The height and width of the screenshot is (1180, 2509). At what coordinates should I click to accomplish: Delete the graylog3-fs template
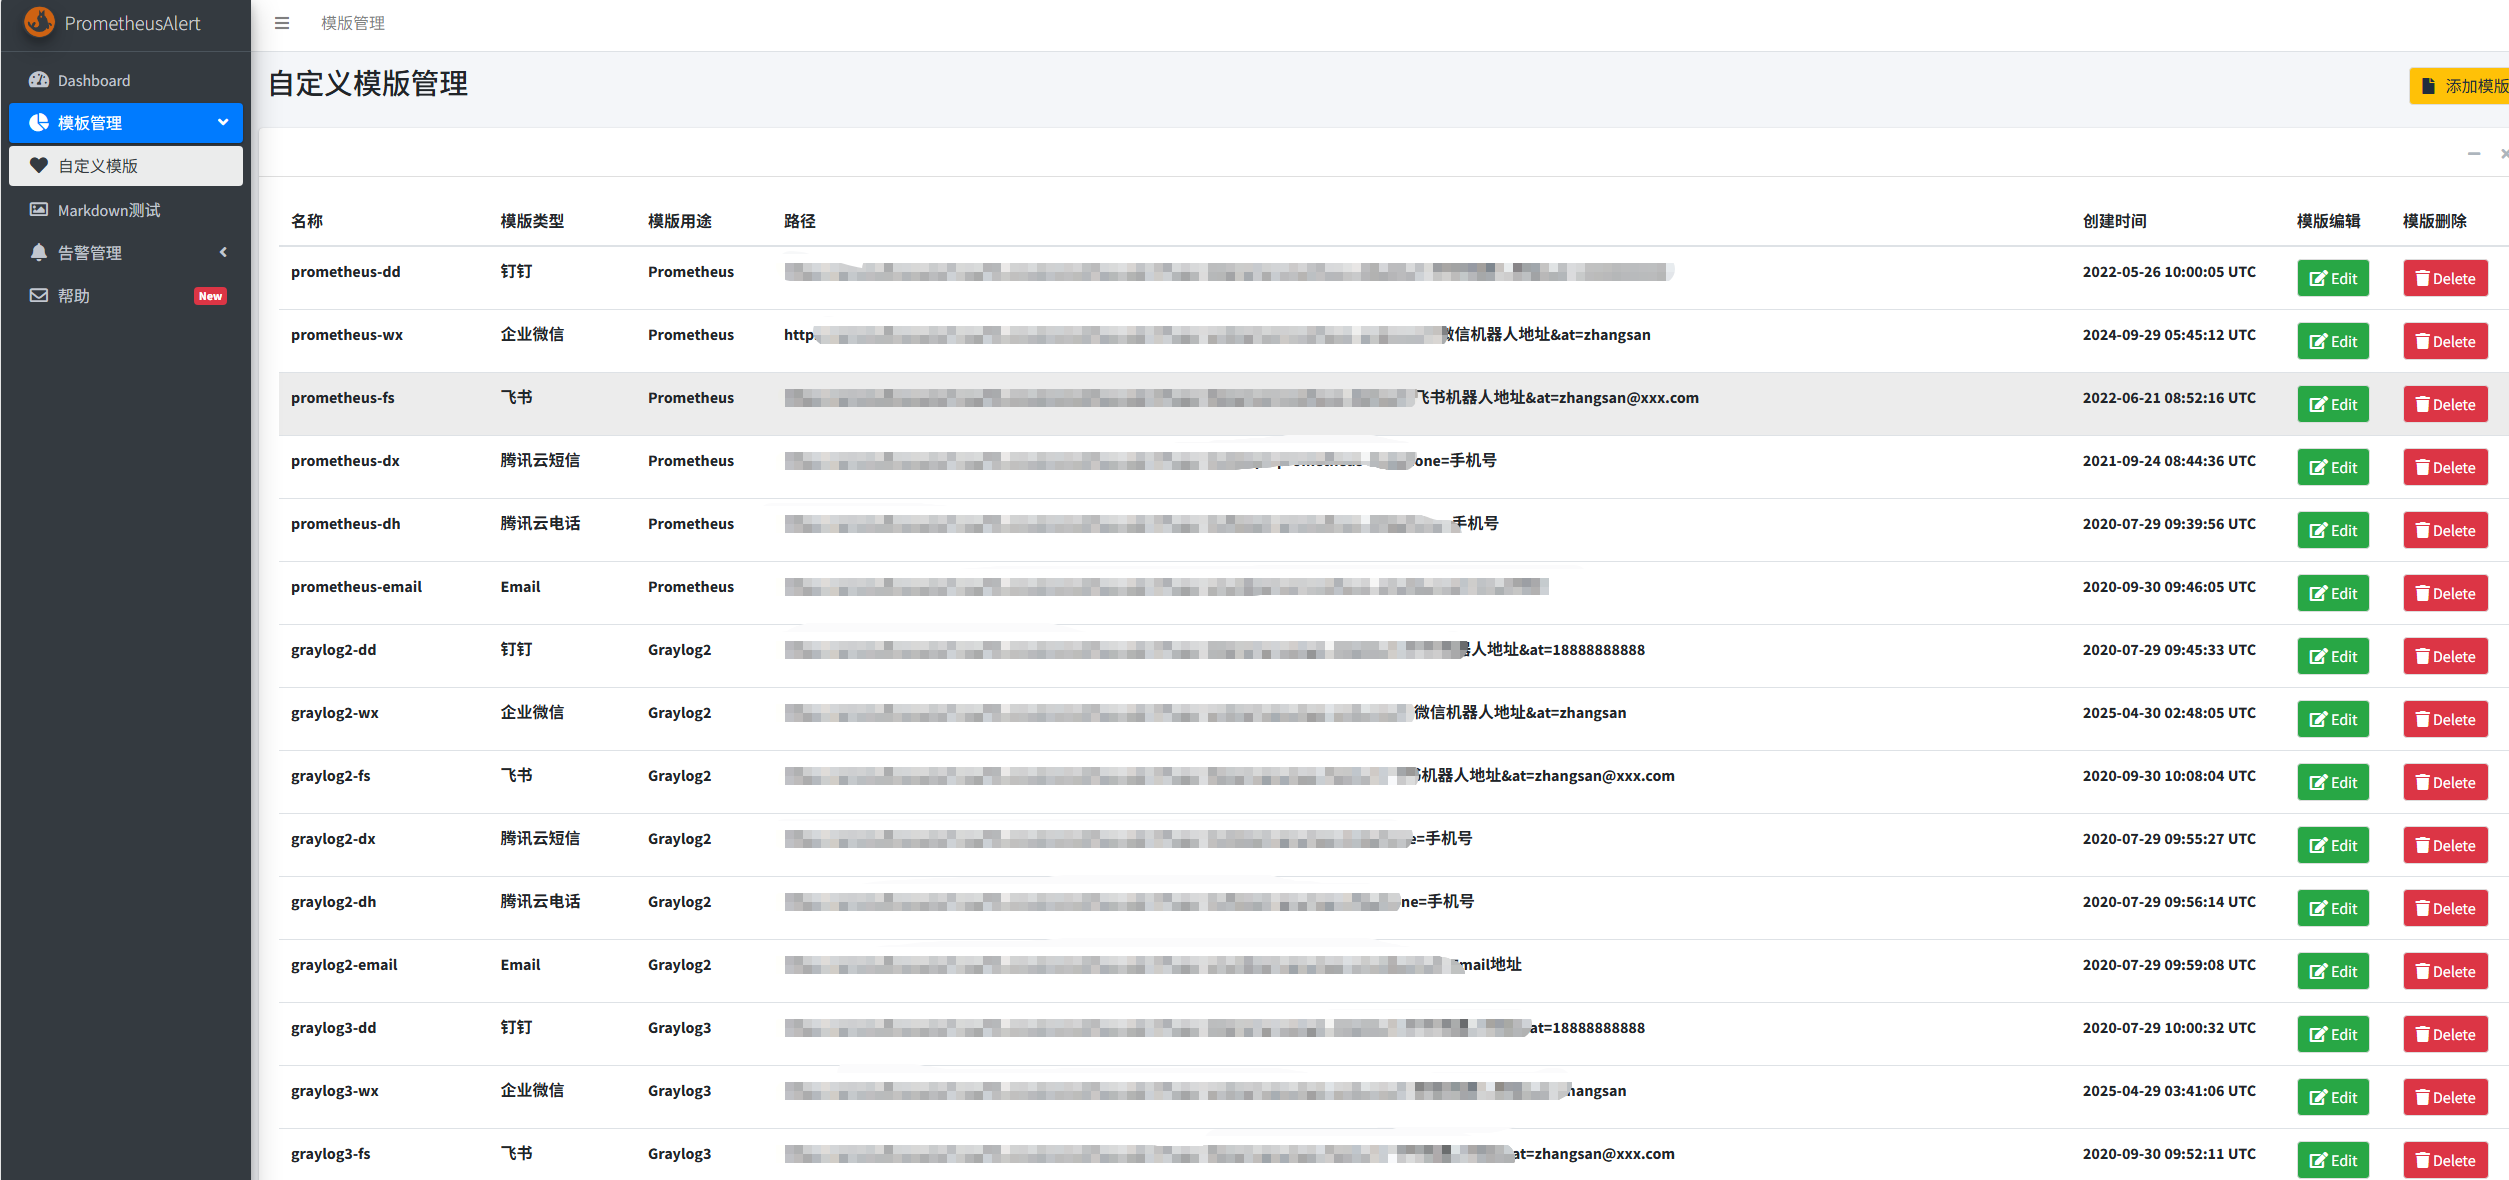(x=2446, y=1161)
